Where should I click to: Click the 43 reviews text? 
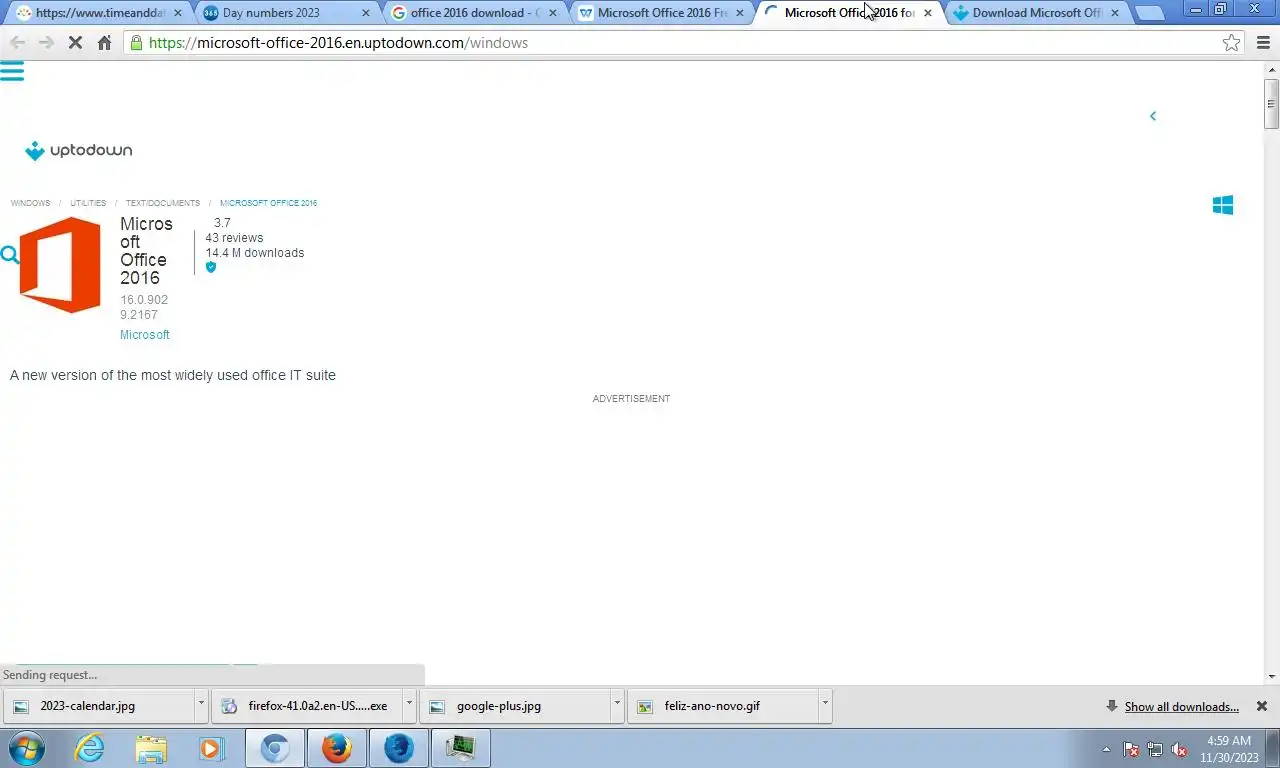pos(234,238)
